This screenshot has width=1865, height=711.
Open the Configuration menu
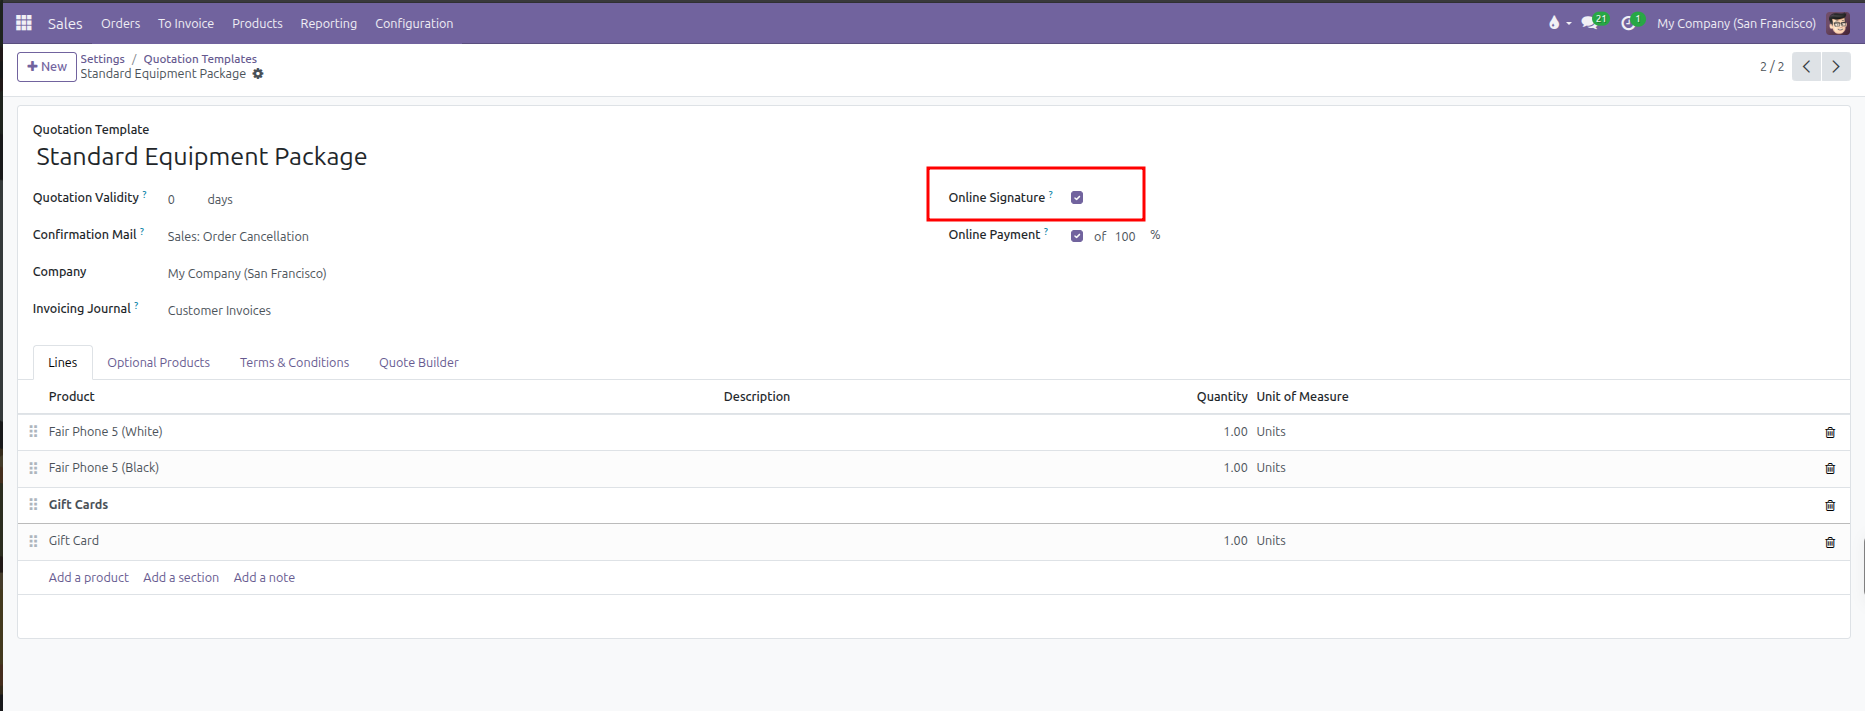click(414, 23)
